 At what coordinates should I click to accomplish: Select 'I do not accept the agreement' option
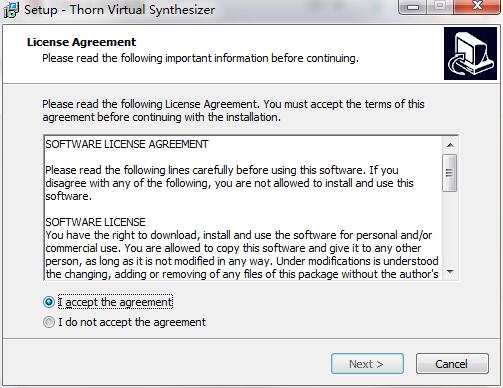[49, 322]
